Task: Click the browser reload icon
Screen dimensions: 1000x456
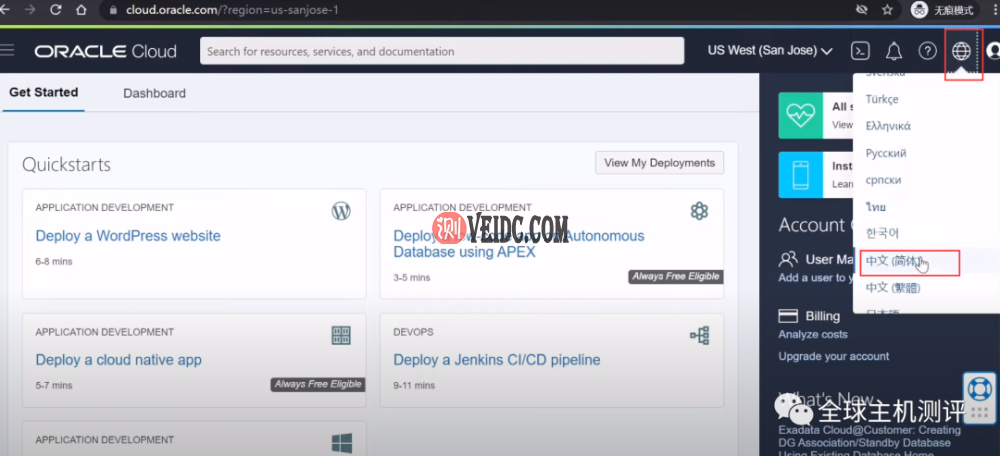Action: pos(55,10)
